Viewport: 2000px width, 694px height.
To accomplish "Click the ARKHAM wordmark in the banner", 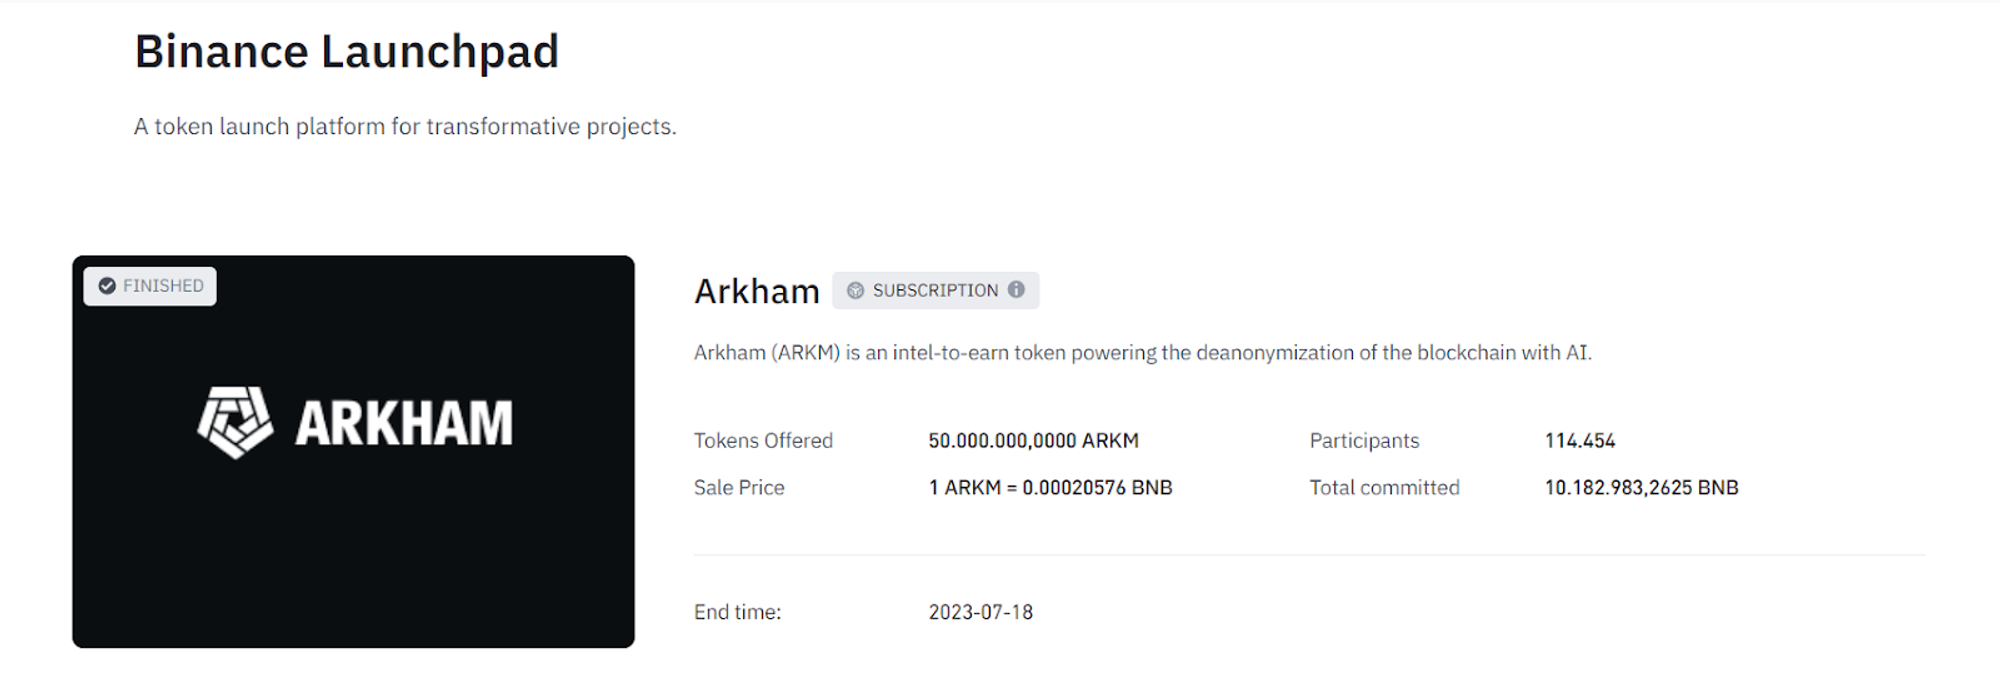I will (x=404, y=423).
